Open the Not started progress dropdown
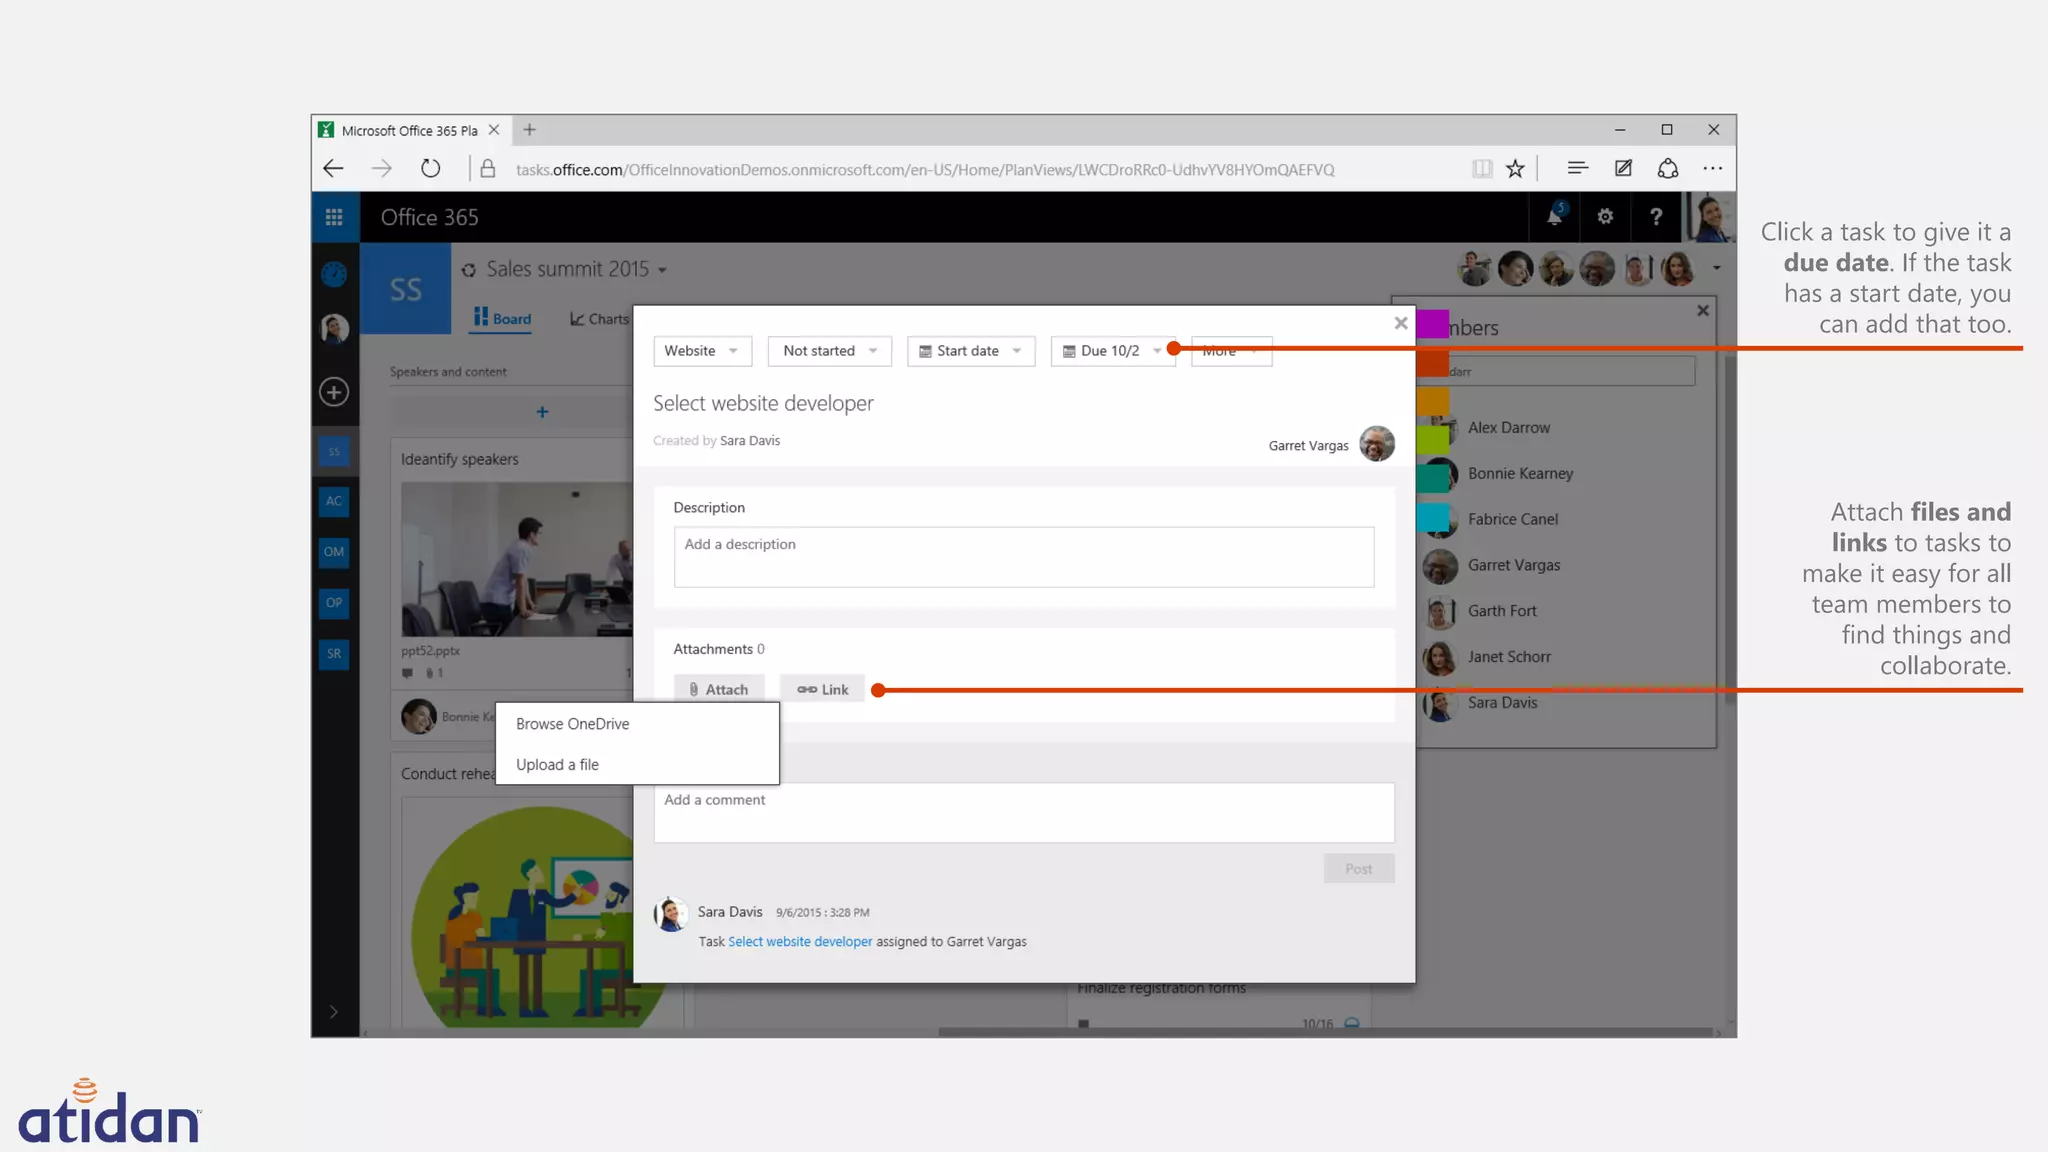The image size is (2048, 1152). pos(830,351)
